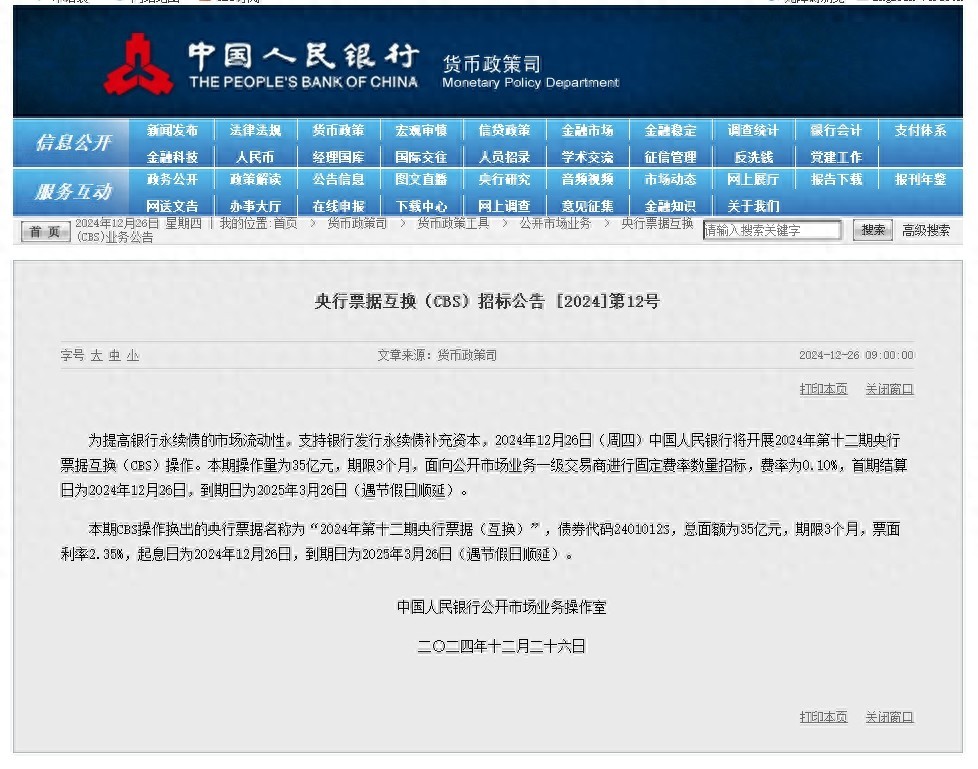Click bottom 关闭窗口 close window link
Viewport: 978px width, 769px height.
pyautogui.click(x=889, y=717)
